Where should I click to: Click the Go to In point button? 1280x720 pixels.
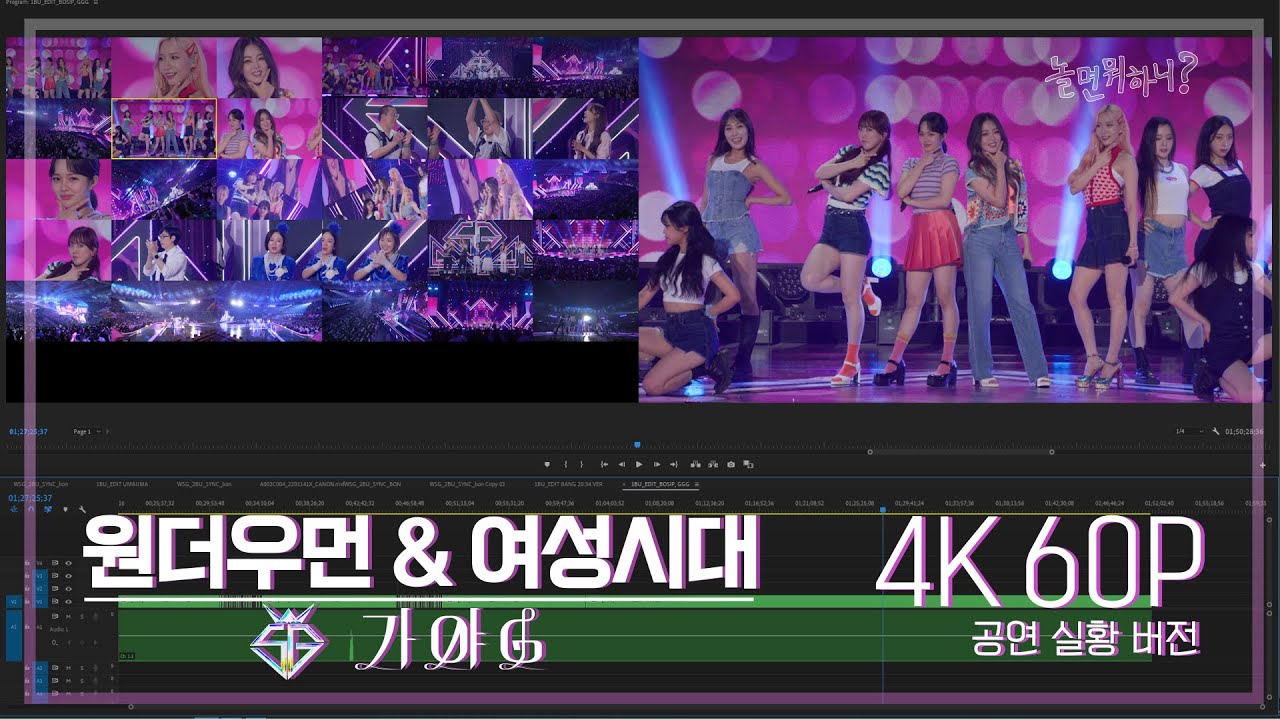click(x=604, y=464)
